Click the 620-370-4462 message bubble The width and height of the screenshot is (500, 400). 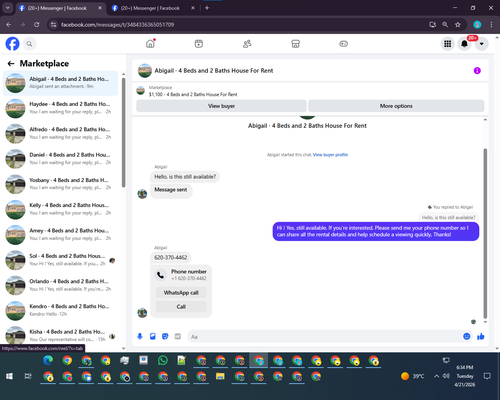click(171, 257)
